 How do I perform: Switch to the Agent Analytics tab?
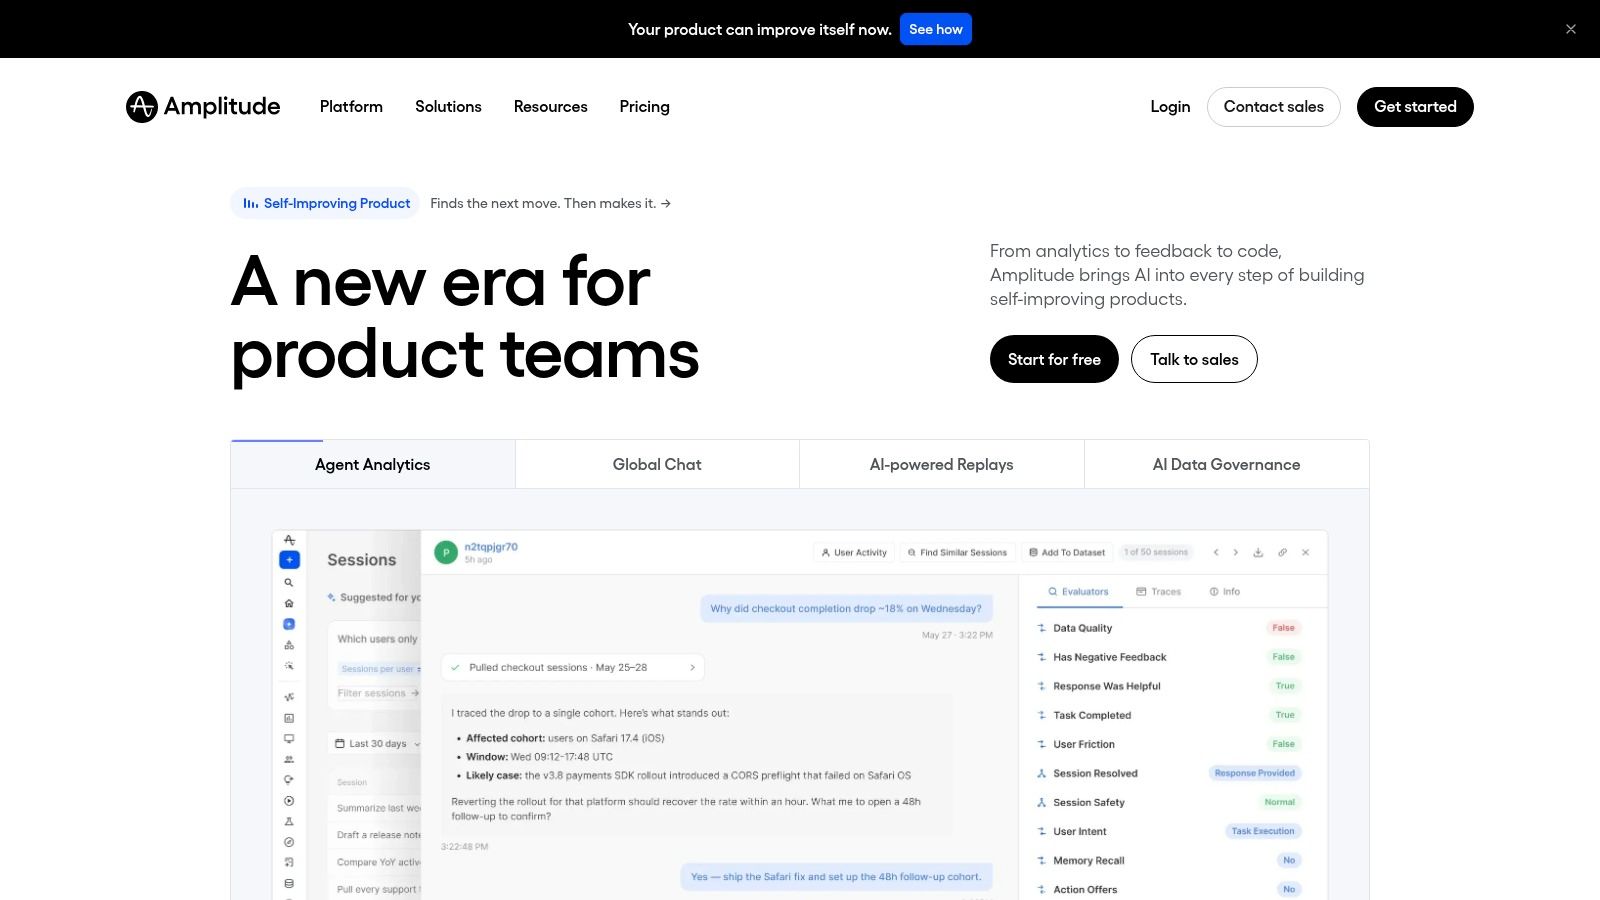[373, 464]
